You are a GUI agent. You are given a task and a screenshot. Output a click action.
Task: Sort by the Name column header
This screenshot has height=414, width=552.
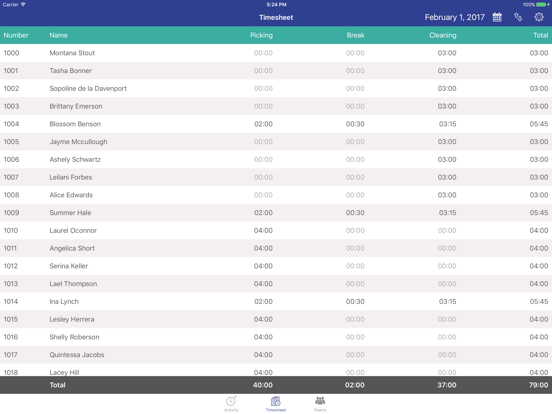click(x=58, y=35)
